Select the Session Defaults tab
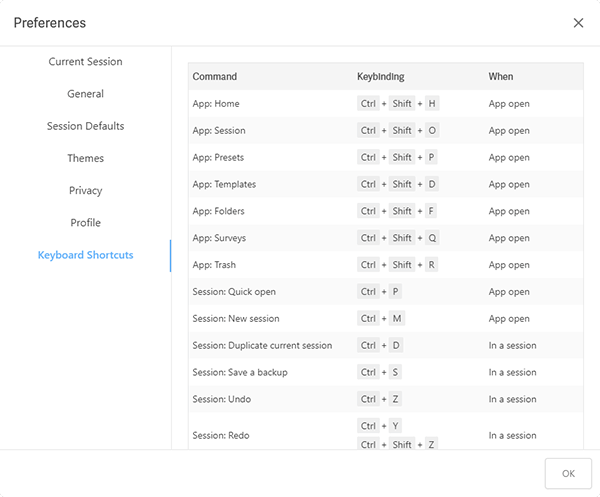 click(85, 126)
